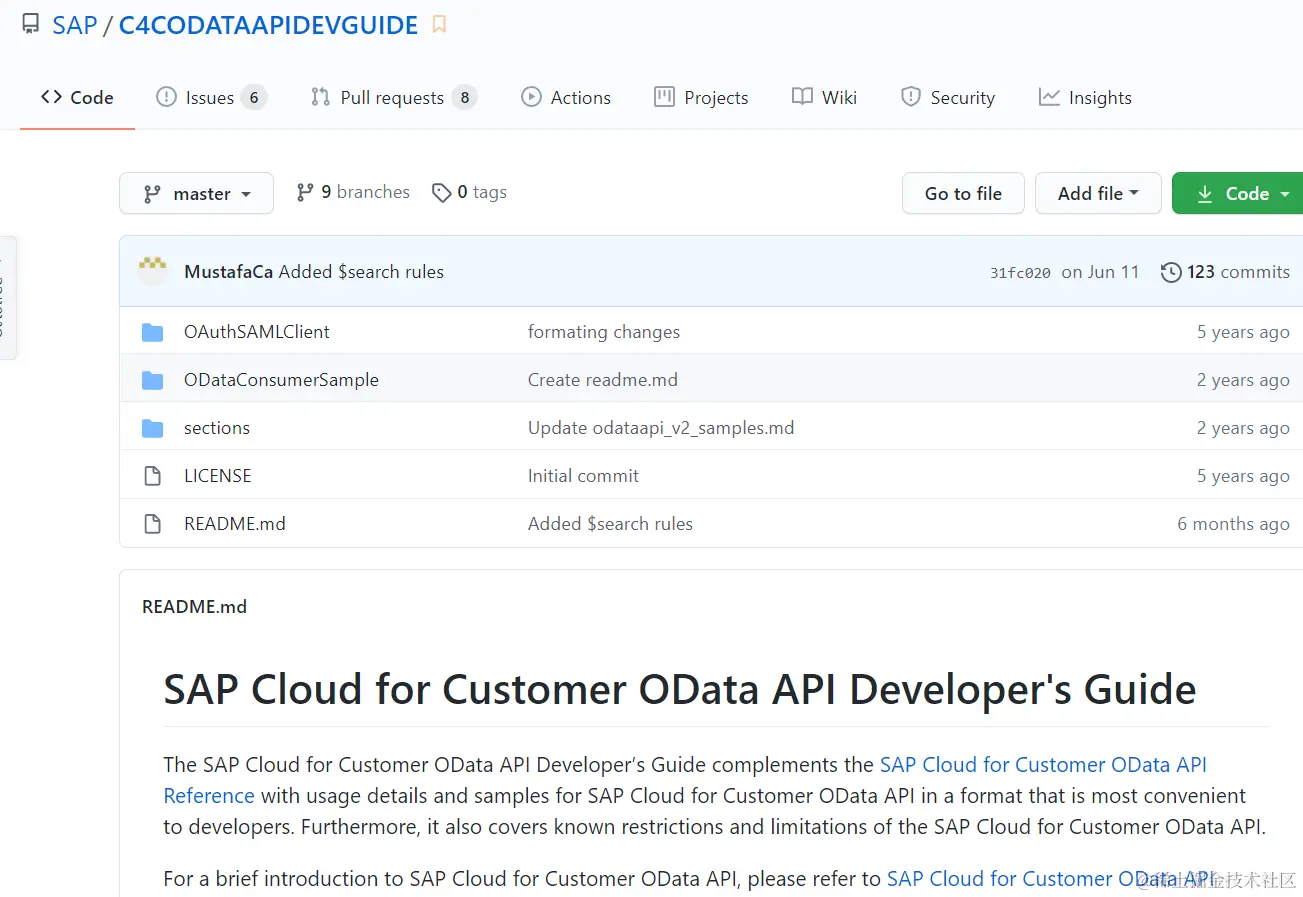Click the bookmark icon next to C4CODATAAPIDEVGUIDE
Image resolution: width=1303 pixels, height=897 pixels.
pyautogui.click(x=439, y=25)
